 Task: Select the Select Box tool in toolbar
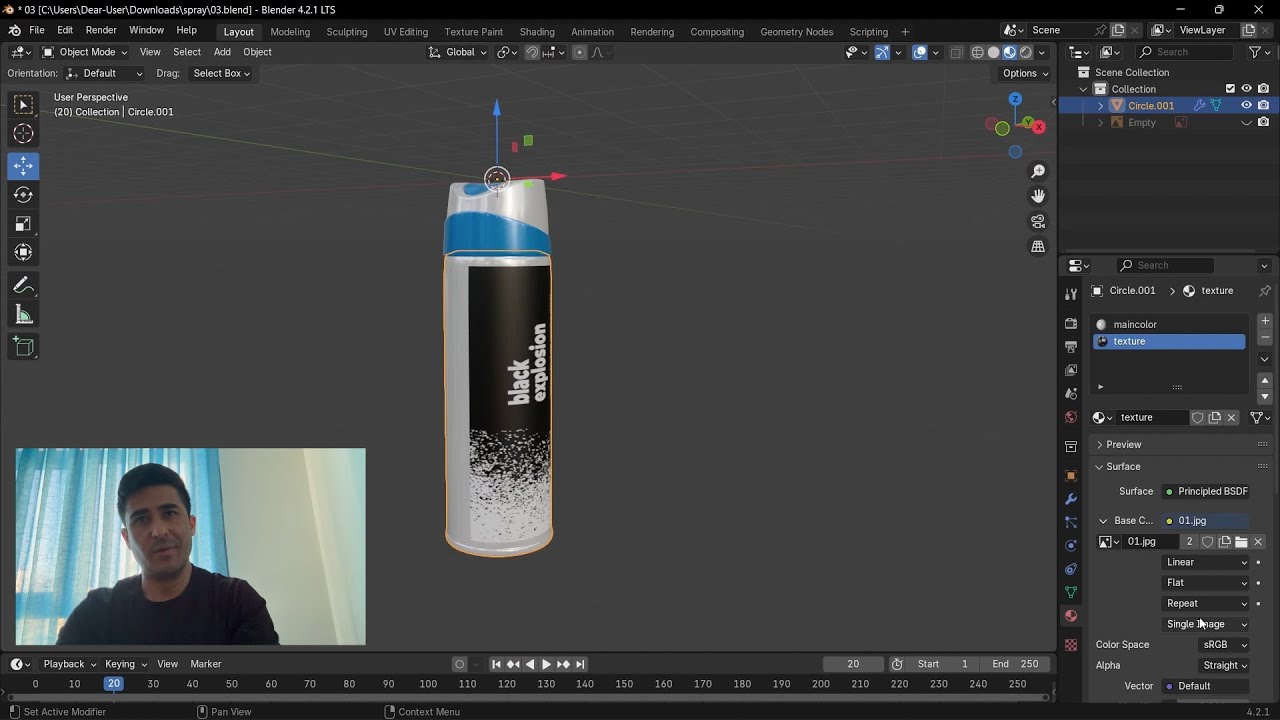tap(23, 105)
